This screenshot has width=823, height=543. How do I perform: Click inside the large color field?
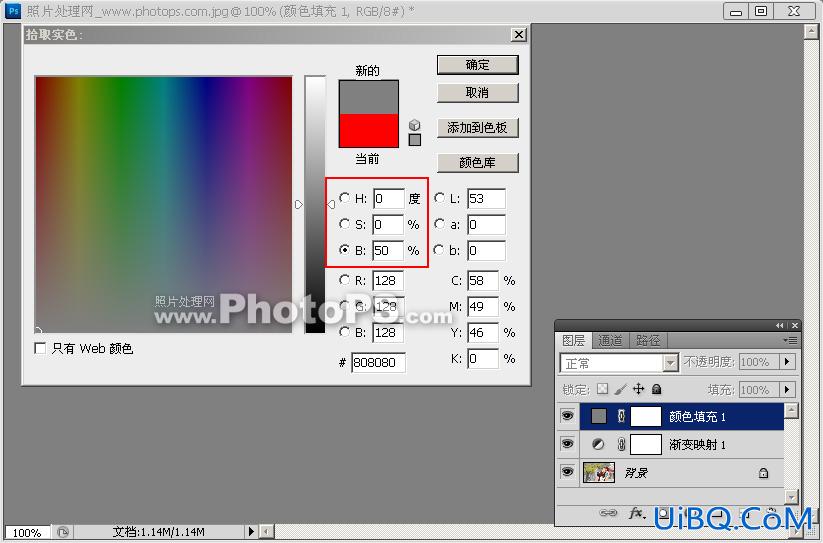[x=163, y=204]
